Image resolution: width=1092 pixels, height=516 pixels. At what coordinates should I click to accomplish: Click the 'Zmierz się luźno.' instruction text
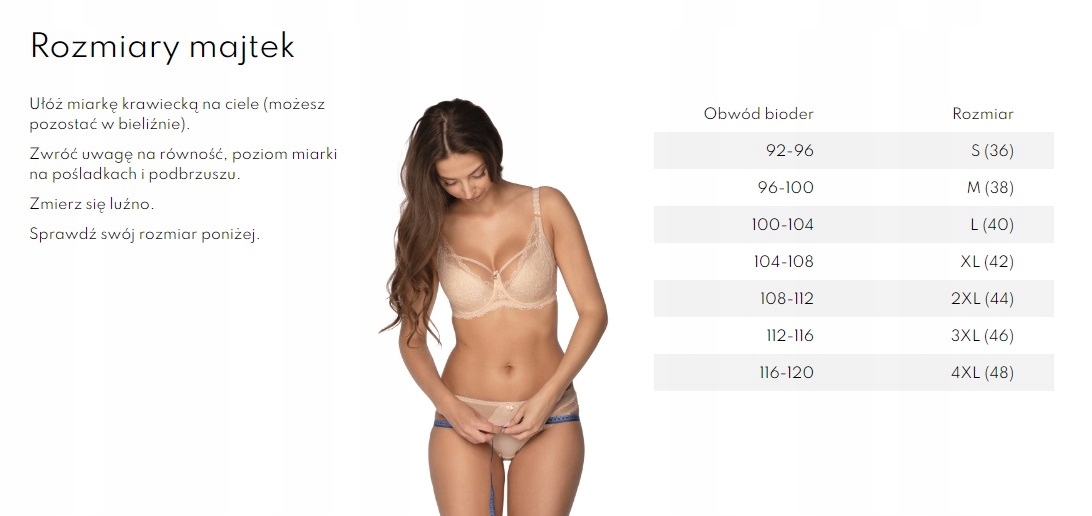click(92, 204)
